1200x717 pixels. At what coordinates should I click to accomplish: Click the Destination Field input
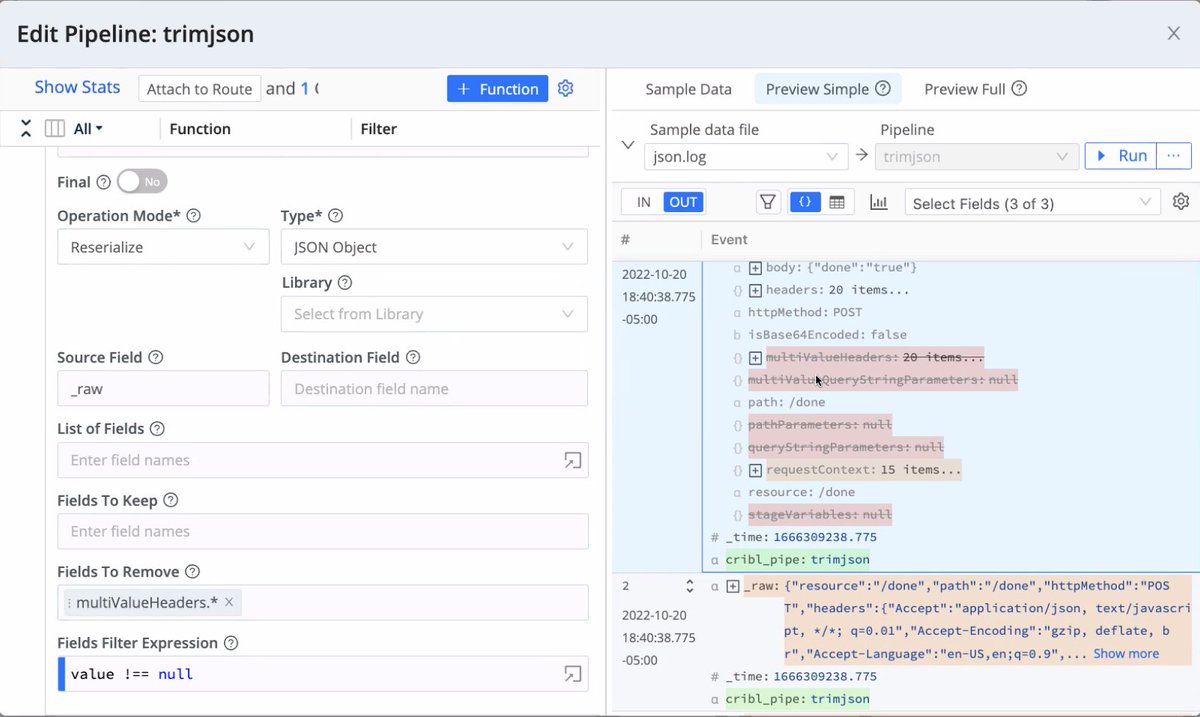pos(434,389)
